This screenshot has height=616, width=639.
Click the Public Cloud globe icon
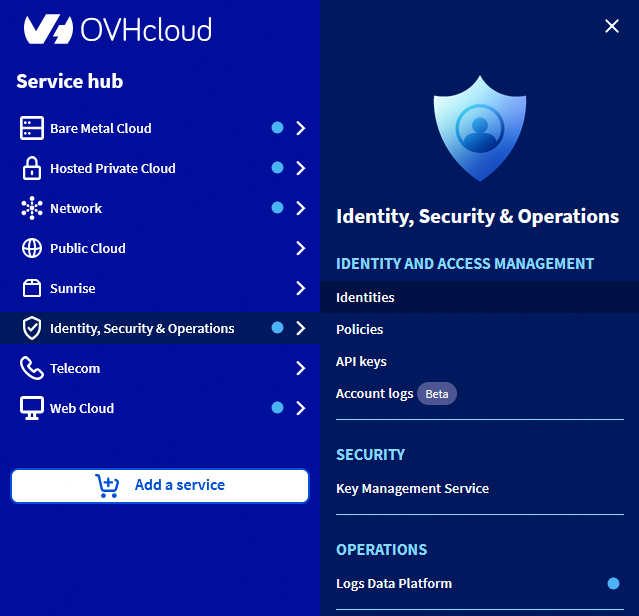(x=32, y=248)
